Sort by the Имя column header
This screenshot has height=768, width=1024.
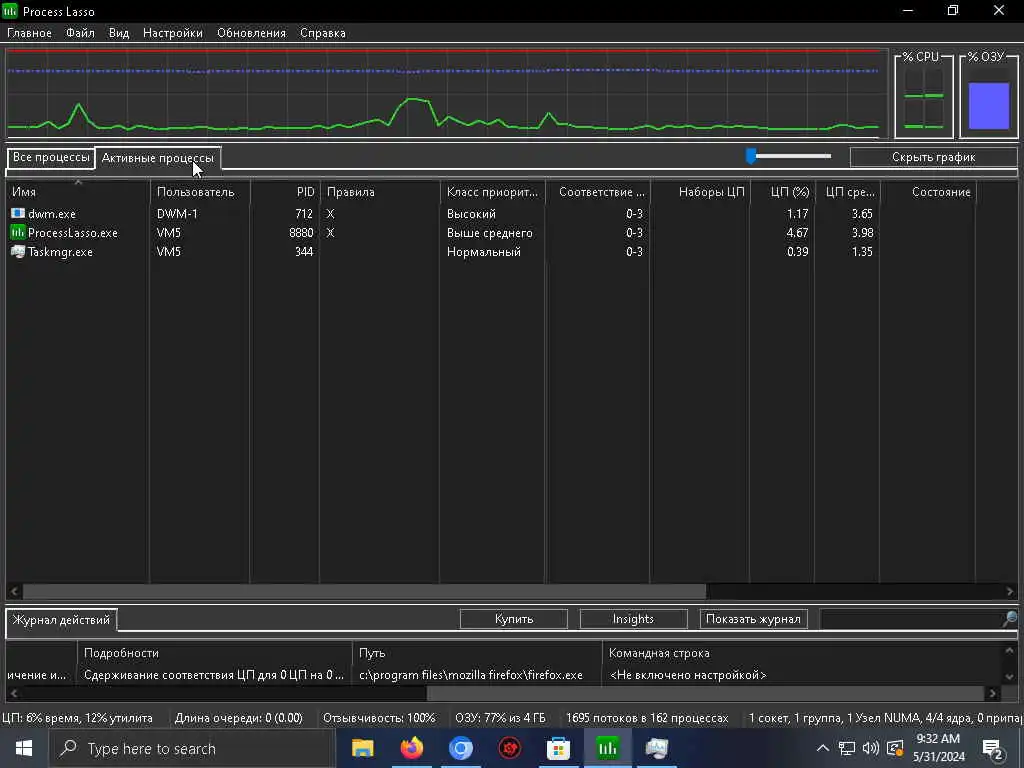pyautogui.click(x=78, y=192)
